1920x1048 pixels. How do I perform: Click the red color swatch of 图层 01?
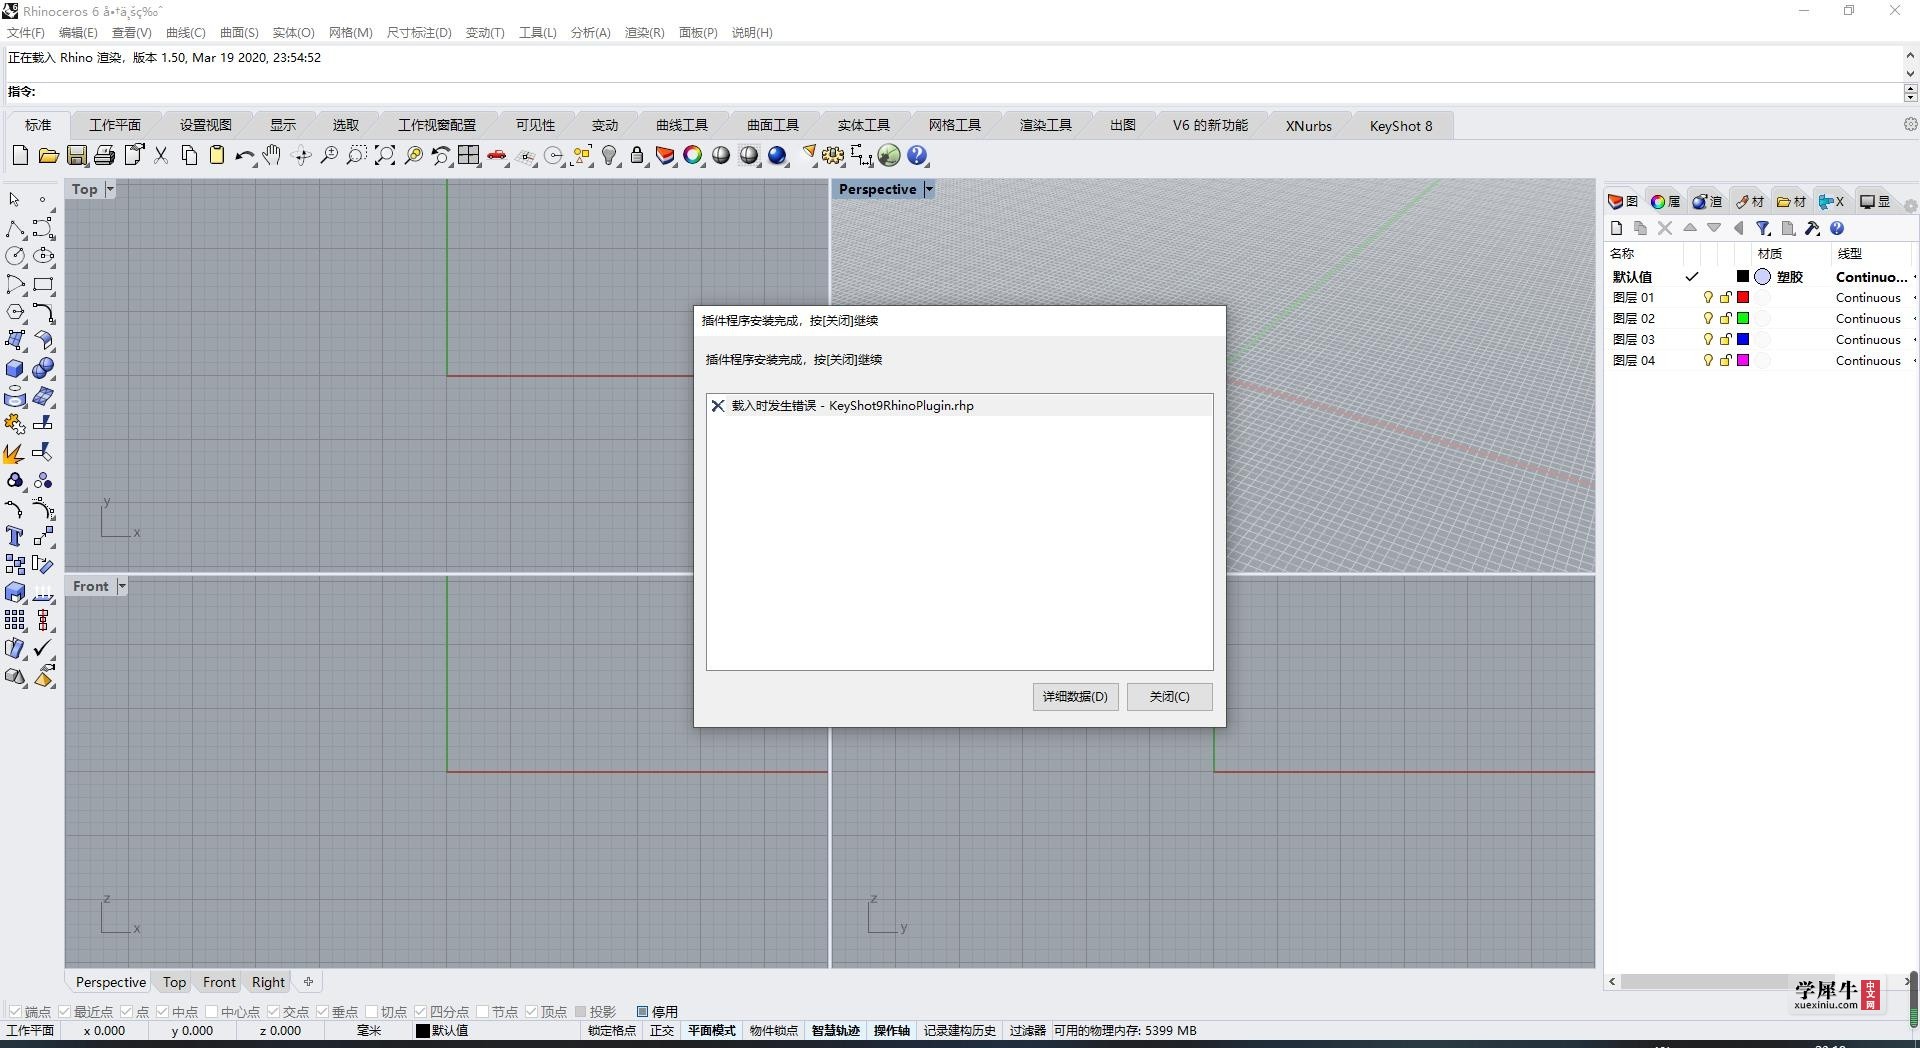[x=1743, y=297]
